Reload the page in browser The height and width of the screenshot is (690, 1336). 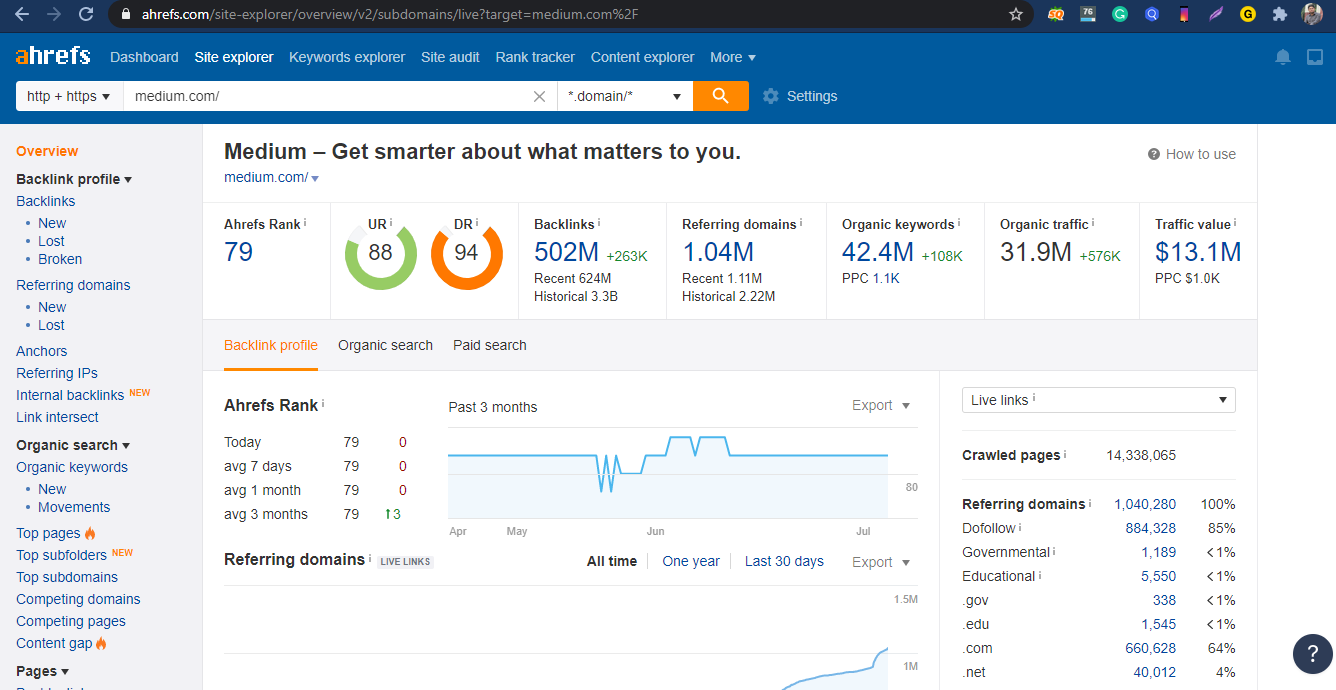point(86,14)
